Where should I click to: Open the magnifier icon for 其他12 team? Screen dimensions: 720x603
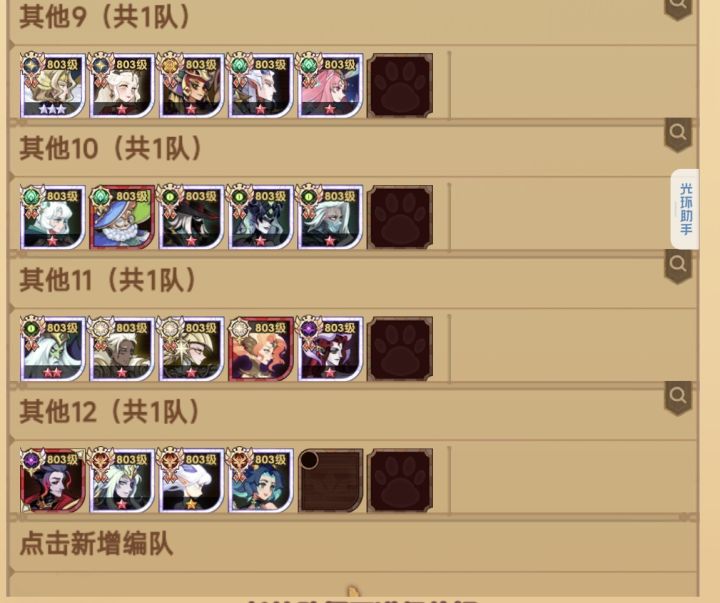(678, 396)
